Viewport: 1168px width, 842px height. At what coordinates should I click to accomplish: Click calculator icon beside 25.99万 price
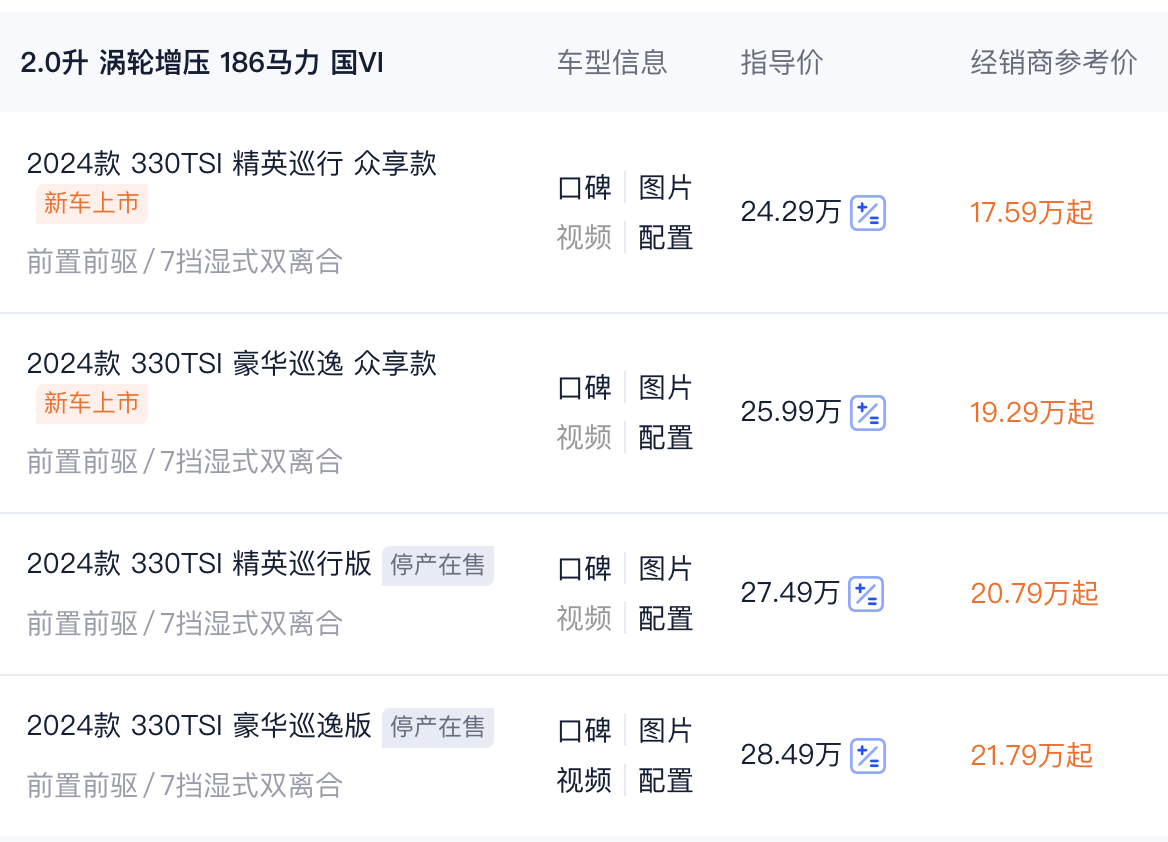867,413
